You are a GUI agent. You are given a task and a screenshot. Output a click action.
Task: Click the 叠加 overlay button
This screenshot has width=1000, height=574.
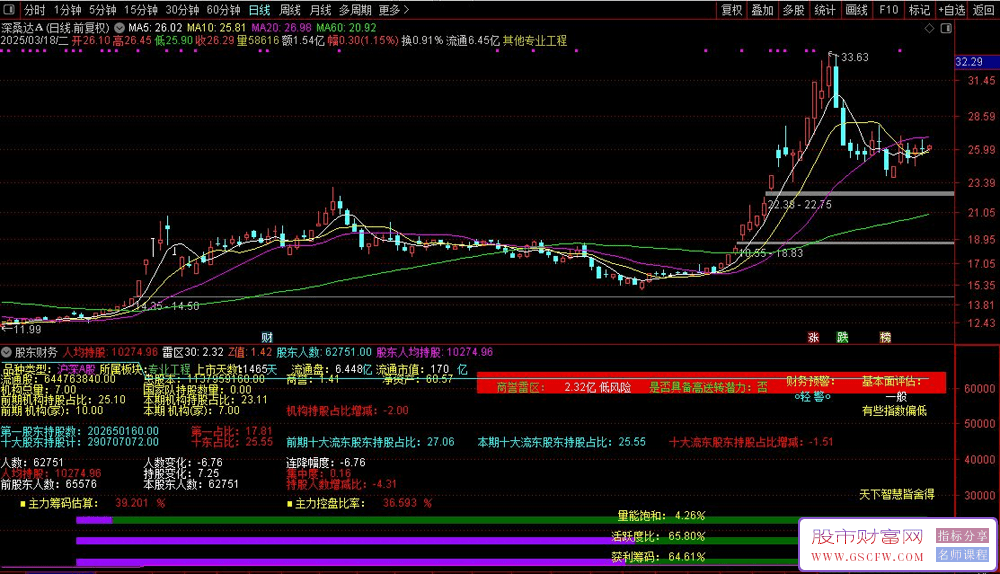(x=762, y=10)
